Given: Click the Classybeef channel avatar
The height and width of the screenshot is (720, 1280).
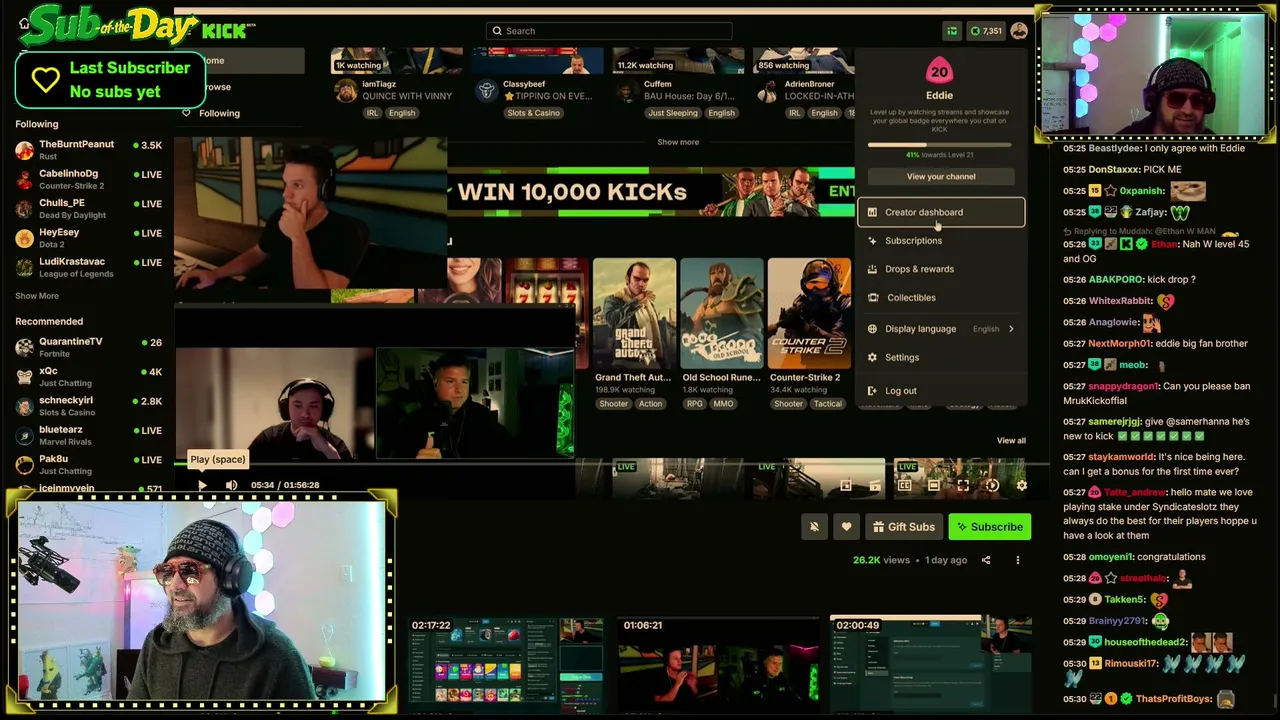Looking at the screenshot, I should 487,91.
